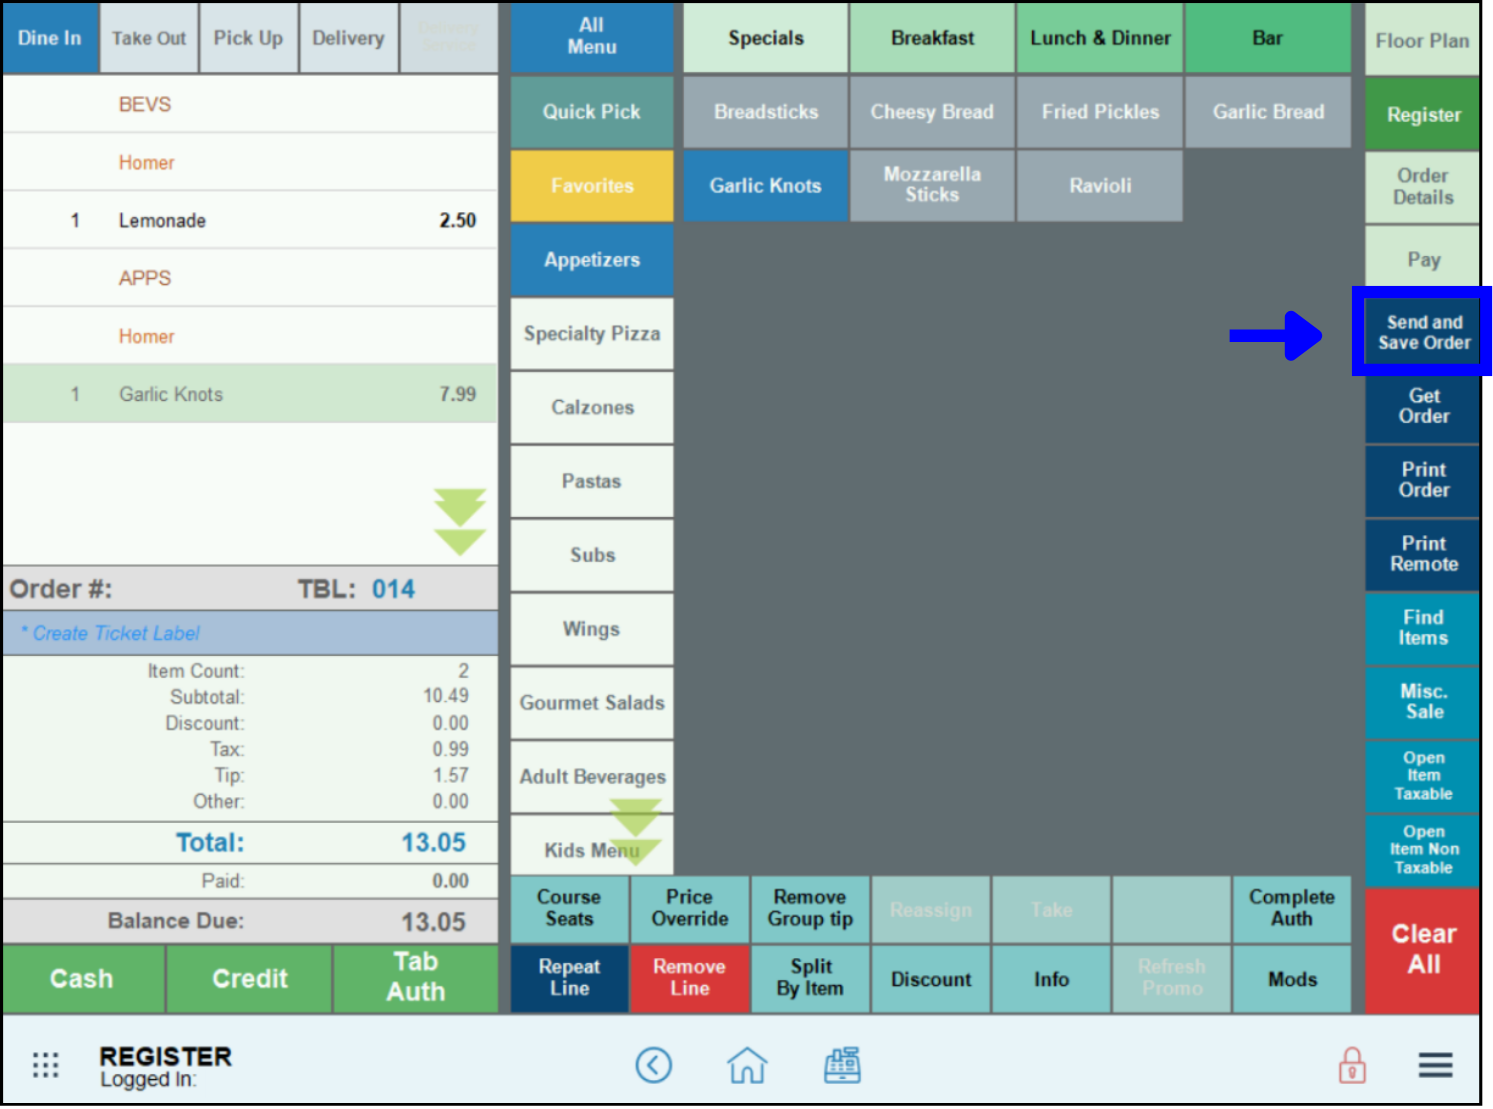Image resolution: width=1493 pixels, height=1109 pixels.
Task: Click the lock icon near the bottom right
Action: [1351, 1066]
